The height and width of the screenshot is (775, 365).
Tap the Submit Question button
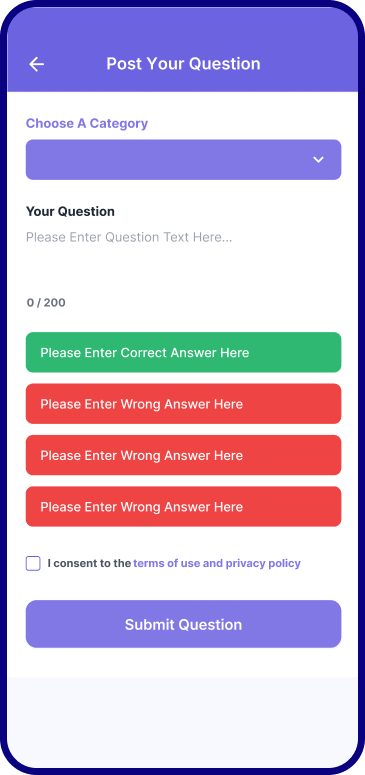click(183, 624)
